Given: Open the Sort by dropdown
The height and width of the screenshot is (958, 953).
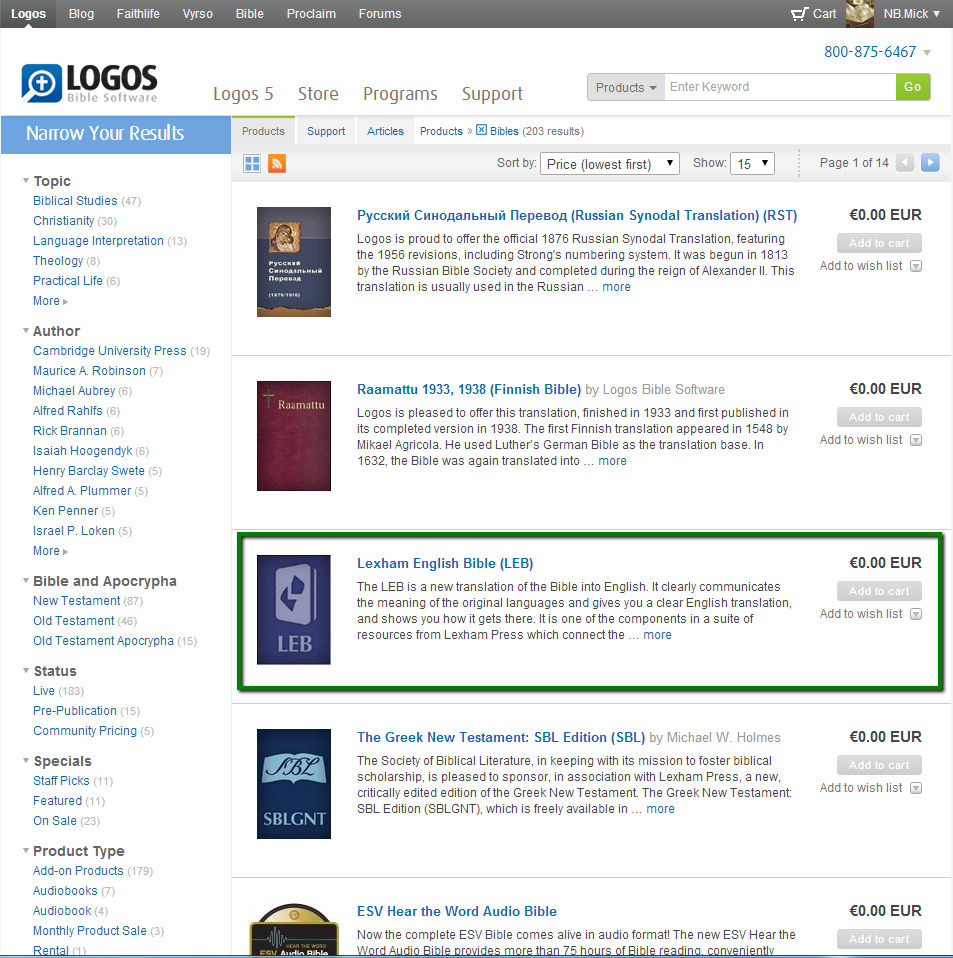Looking at the screenshot, I should 610,164.
